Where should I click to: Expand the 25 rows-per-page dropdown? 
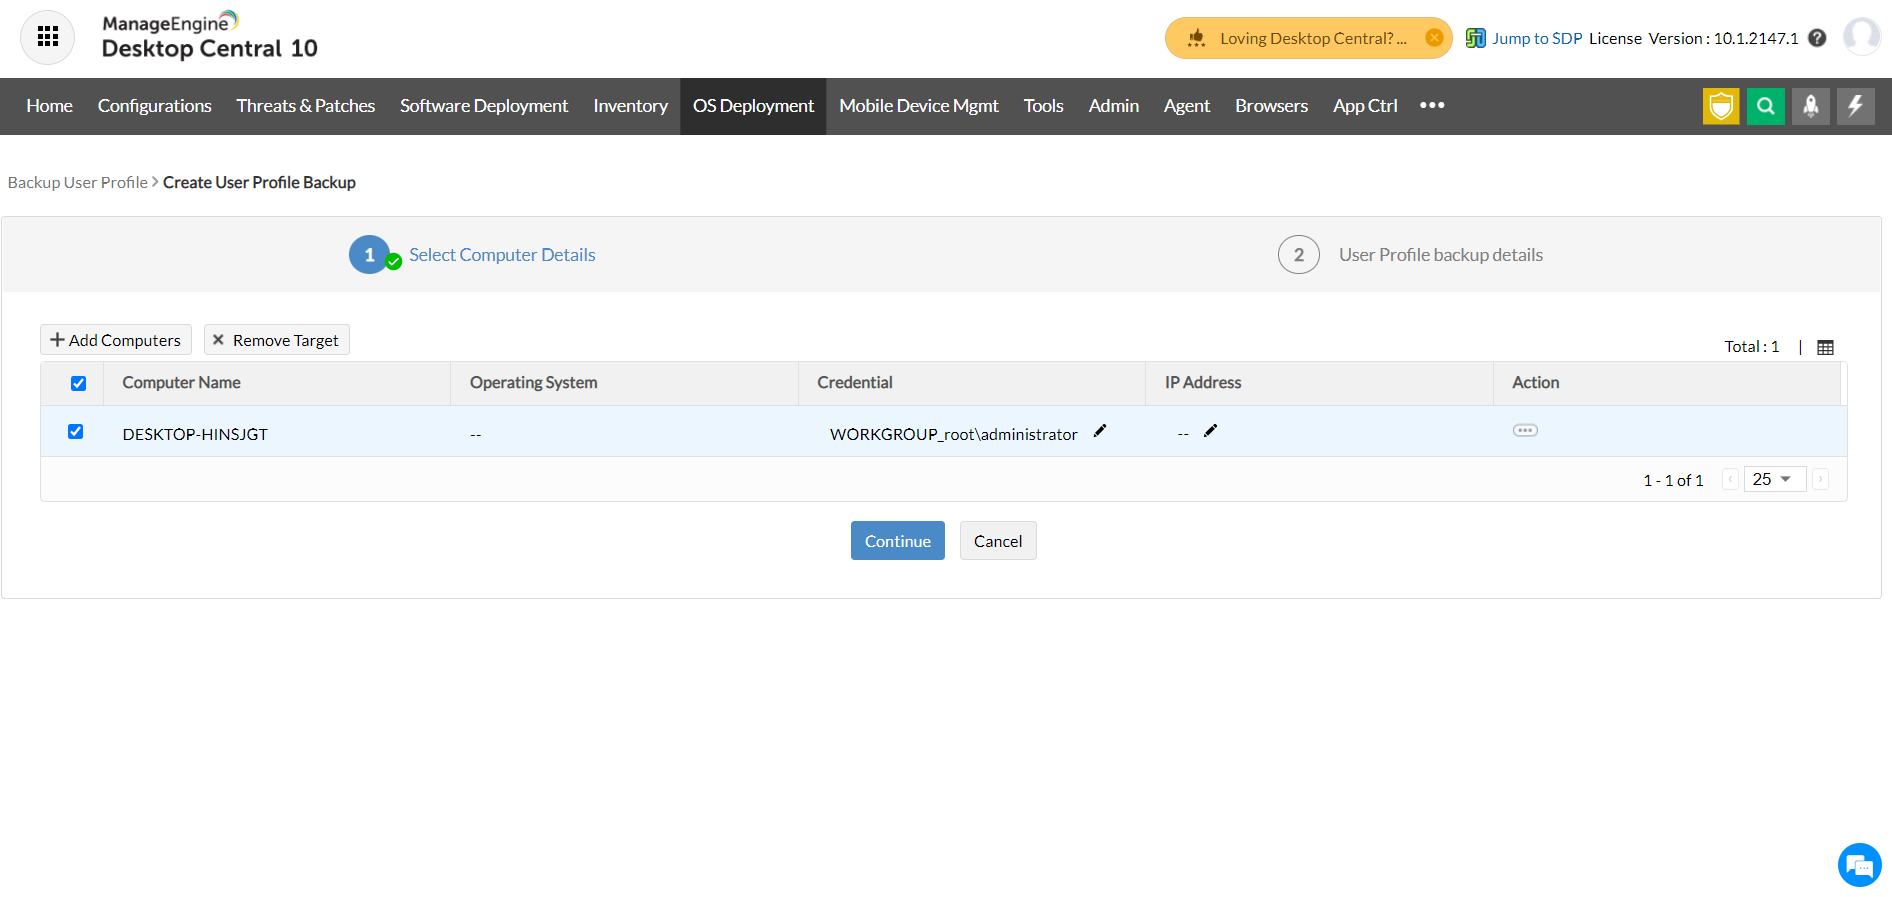click(x=1774, y=479)
